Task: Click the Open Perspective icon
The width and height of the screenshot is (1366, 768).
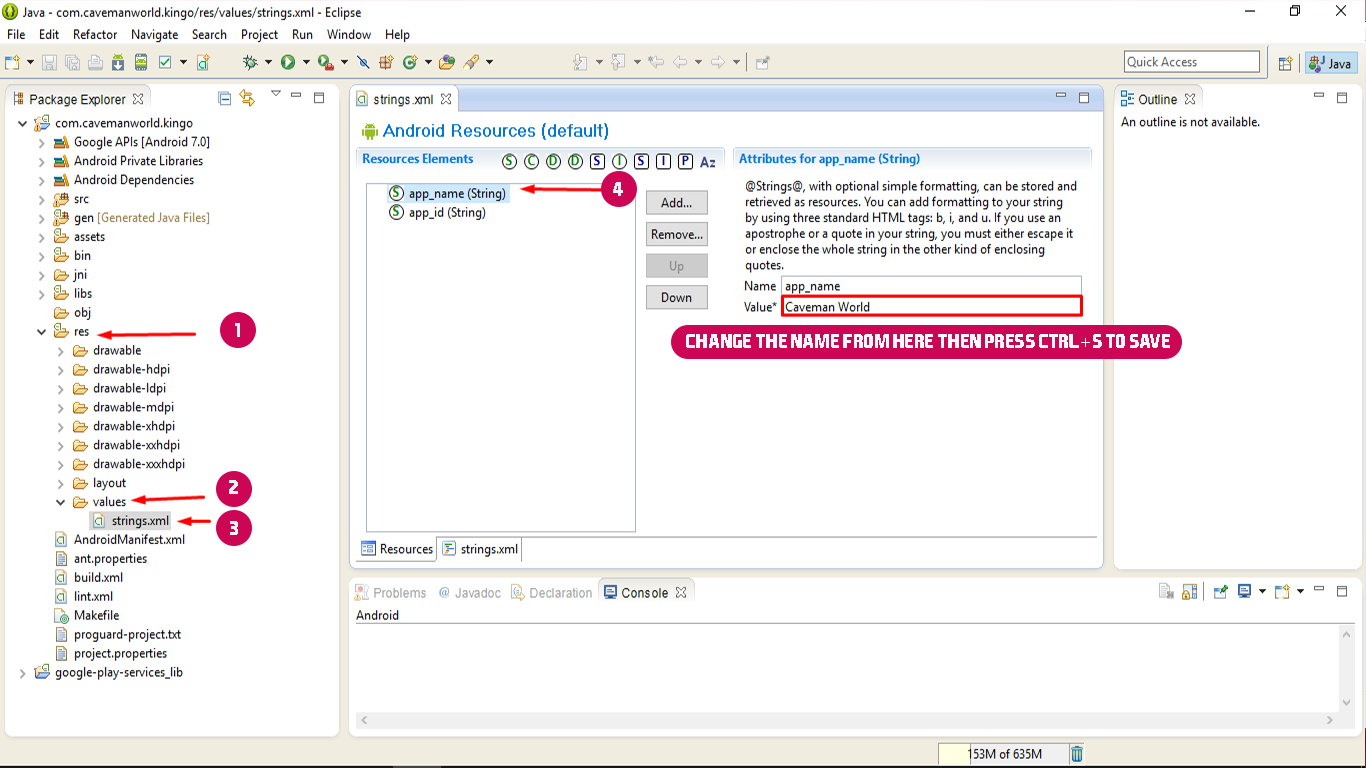Action: click(1286, 63)
